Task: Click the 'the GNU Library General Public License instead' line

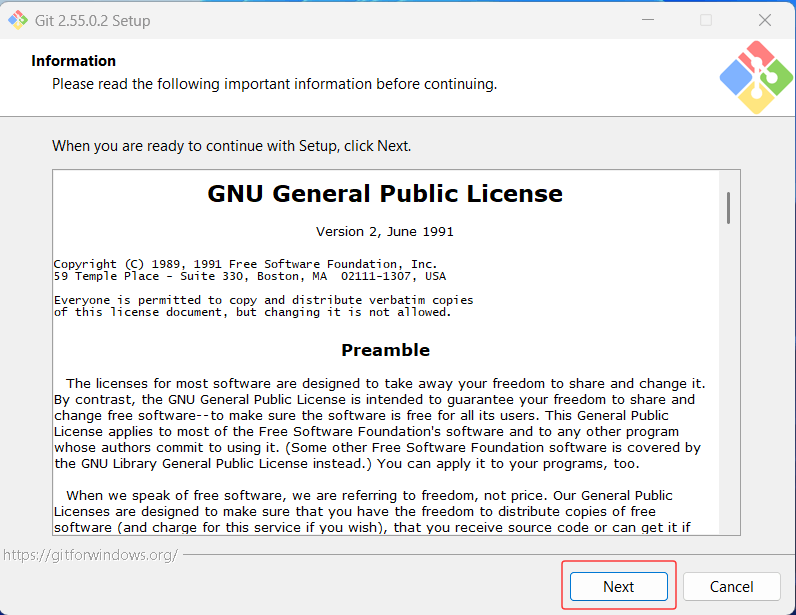Action: 347,464
